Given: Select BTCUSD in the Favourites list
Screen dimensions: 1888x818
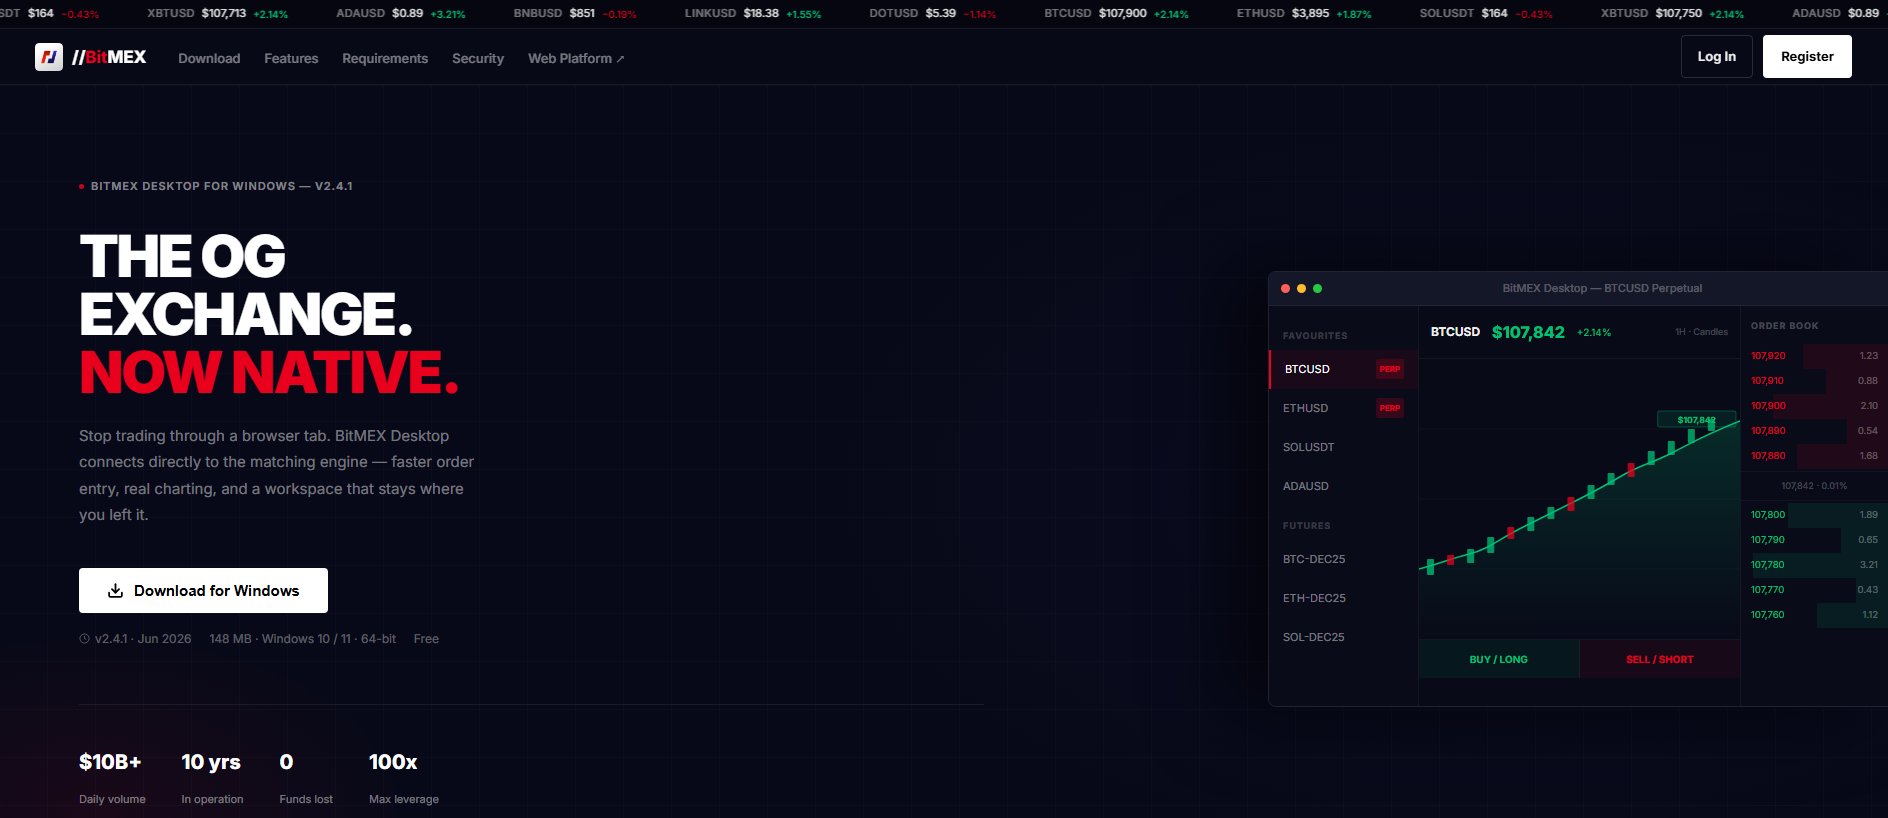Looking at the screenshot, I should tap(1343, 369).
